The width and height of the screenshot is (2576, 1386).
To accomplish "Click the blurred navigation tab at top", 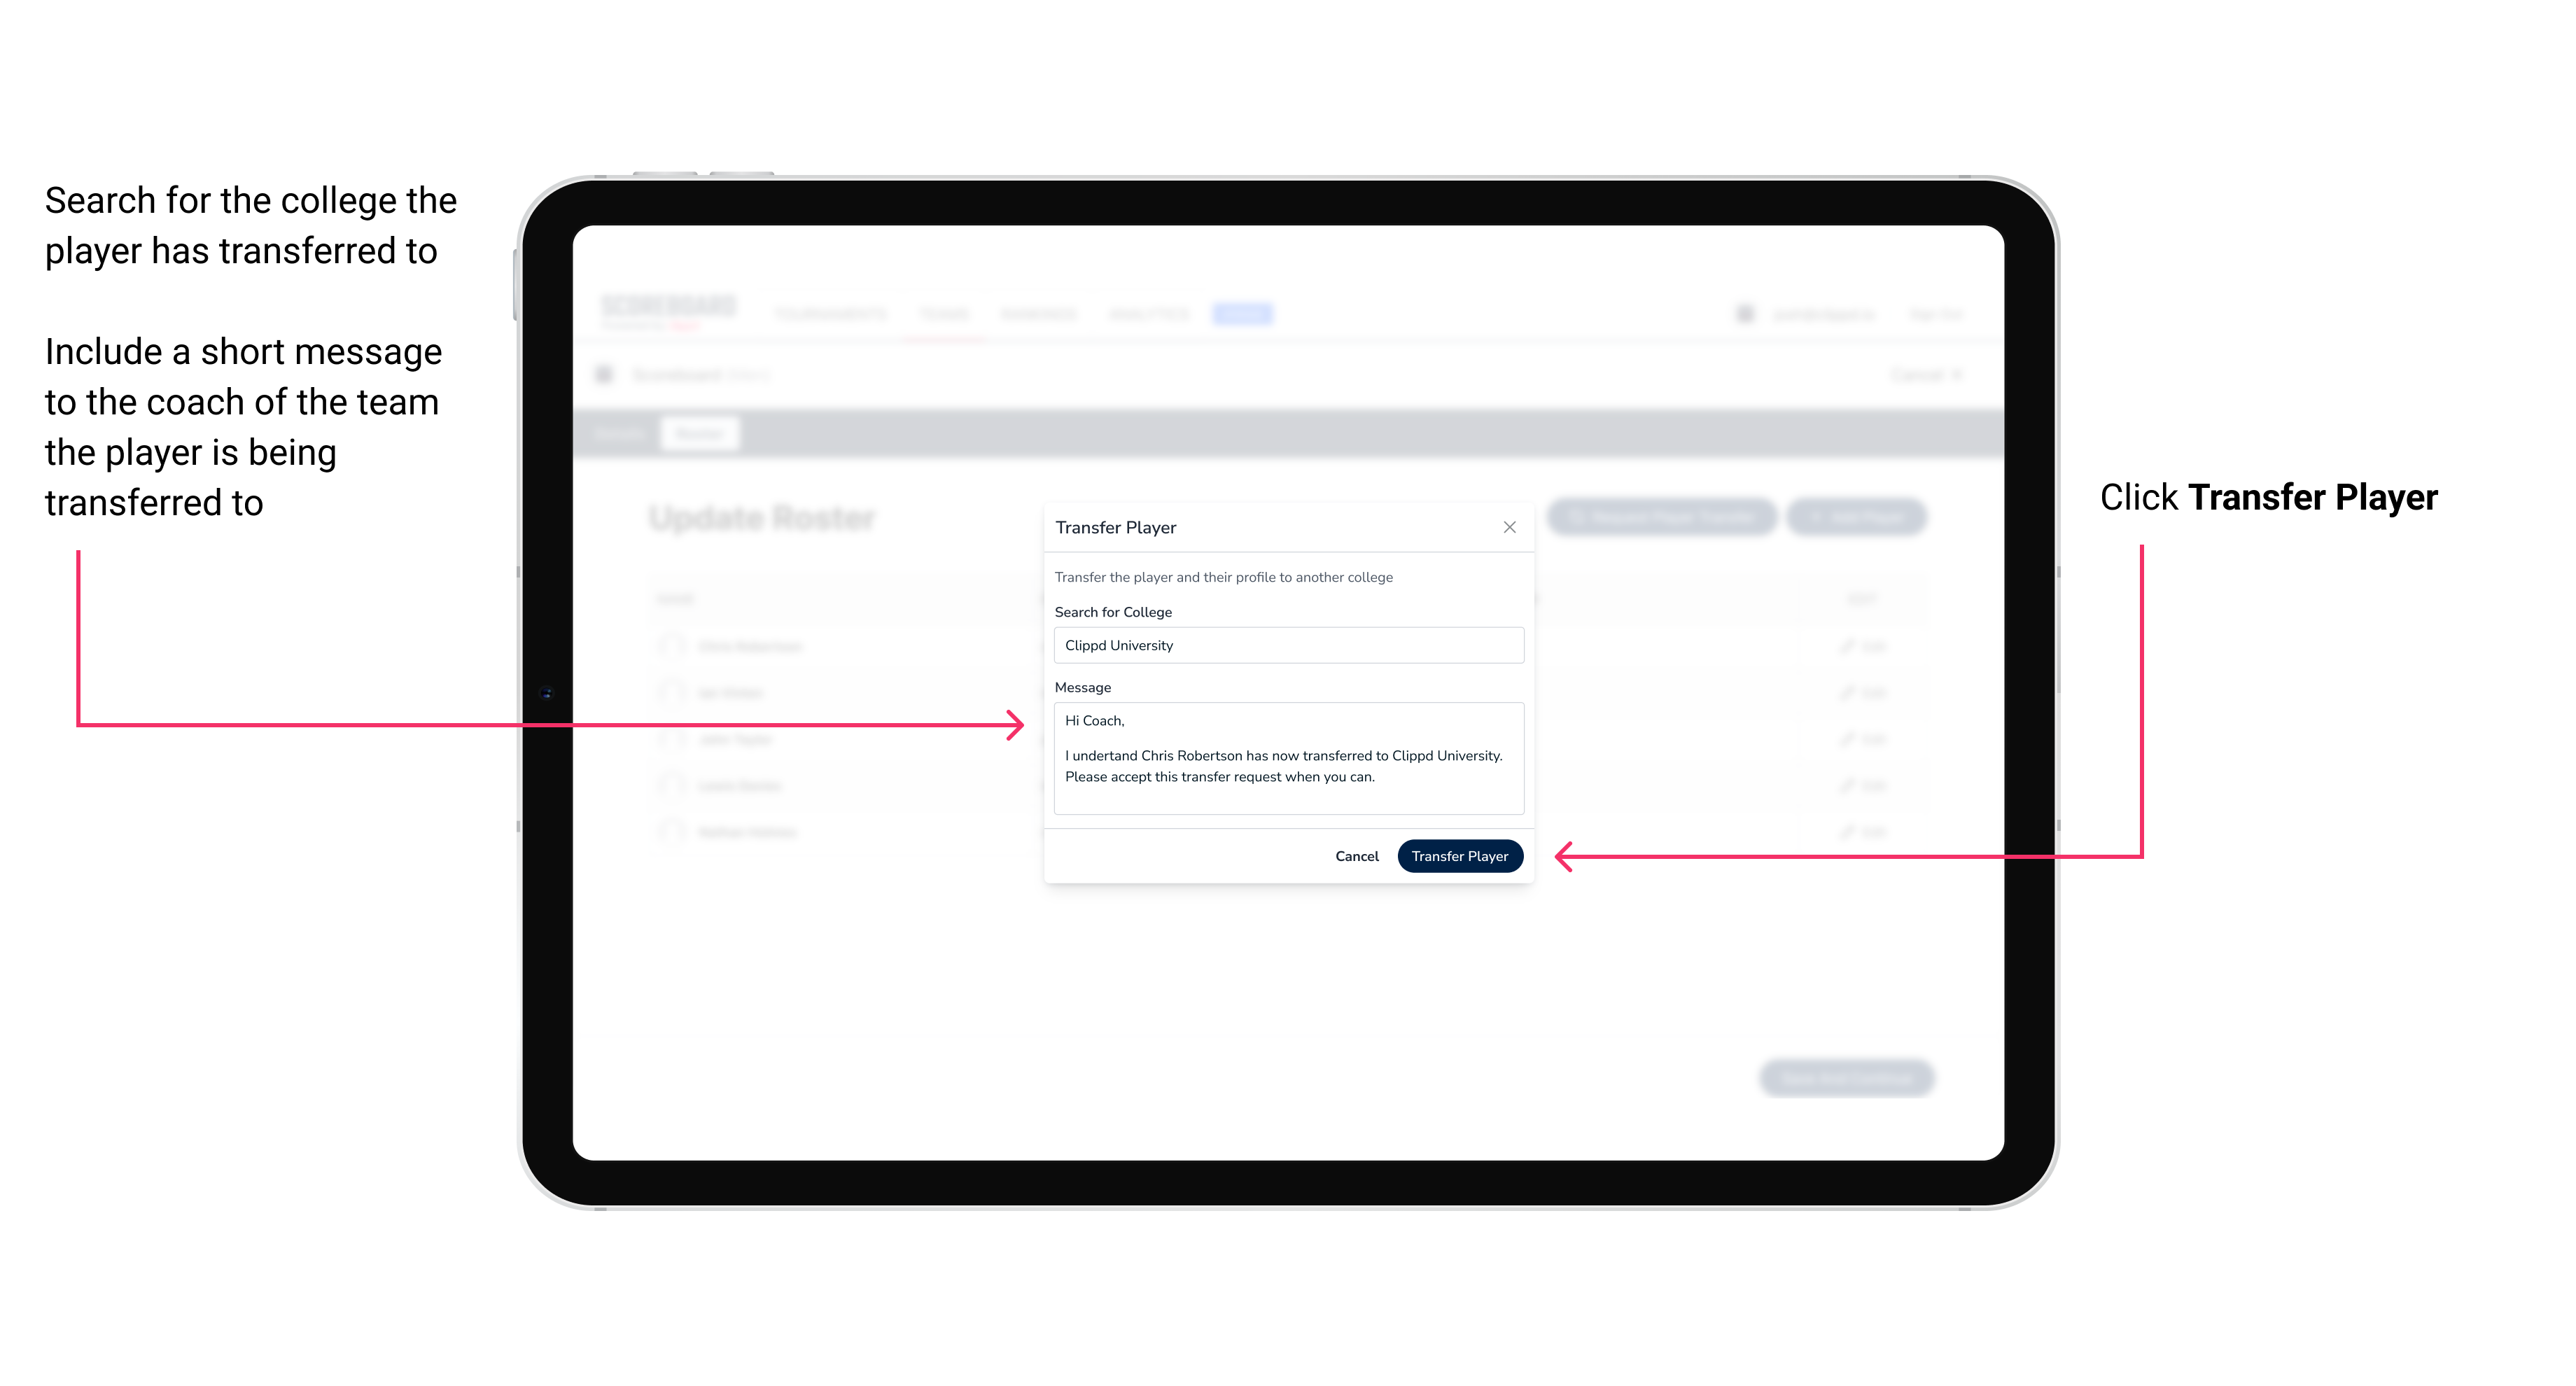I will [1218, 293].
